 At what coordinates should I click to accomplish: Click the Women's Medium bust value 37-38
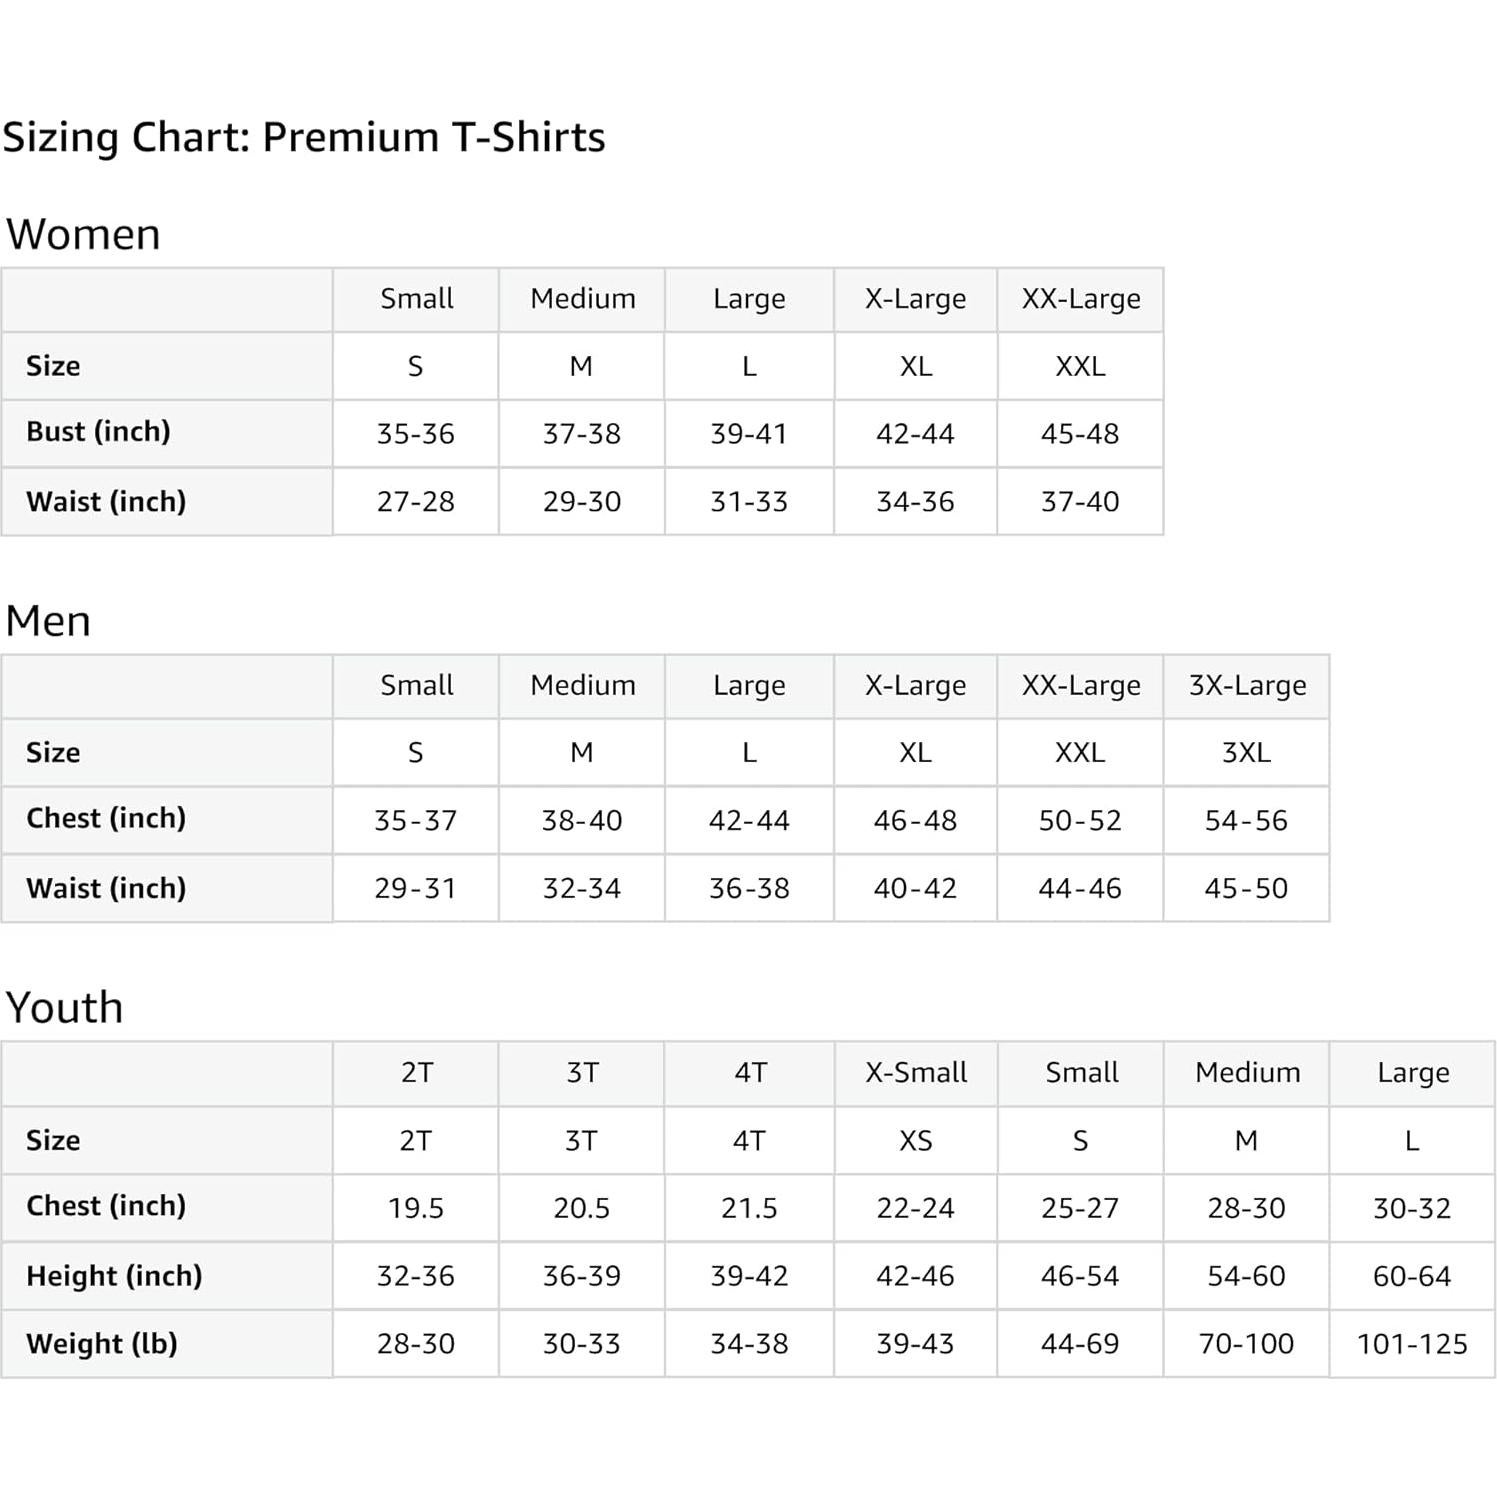581,434
